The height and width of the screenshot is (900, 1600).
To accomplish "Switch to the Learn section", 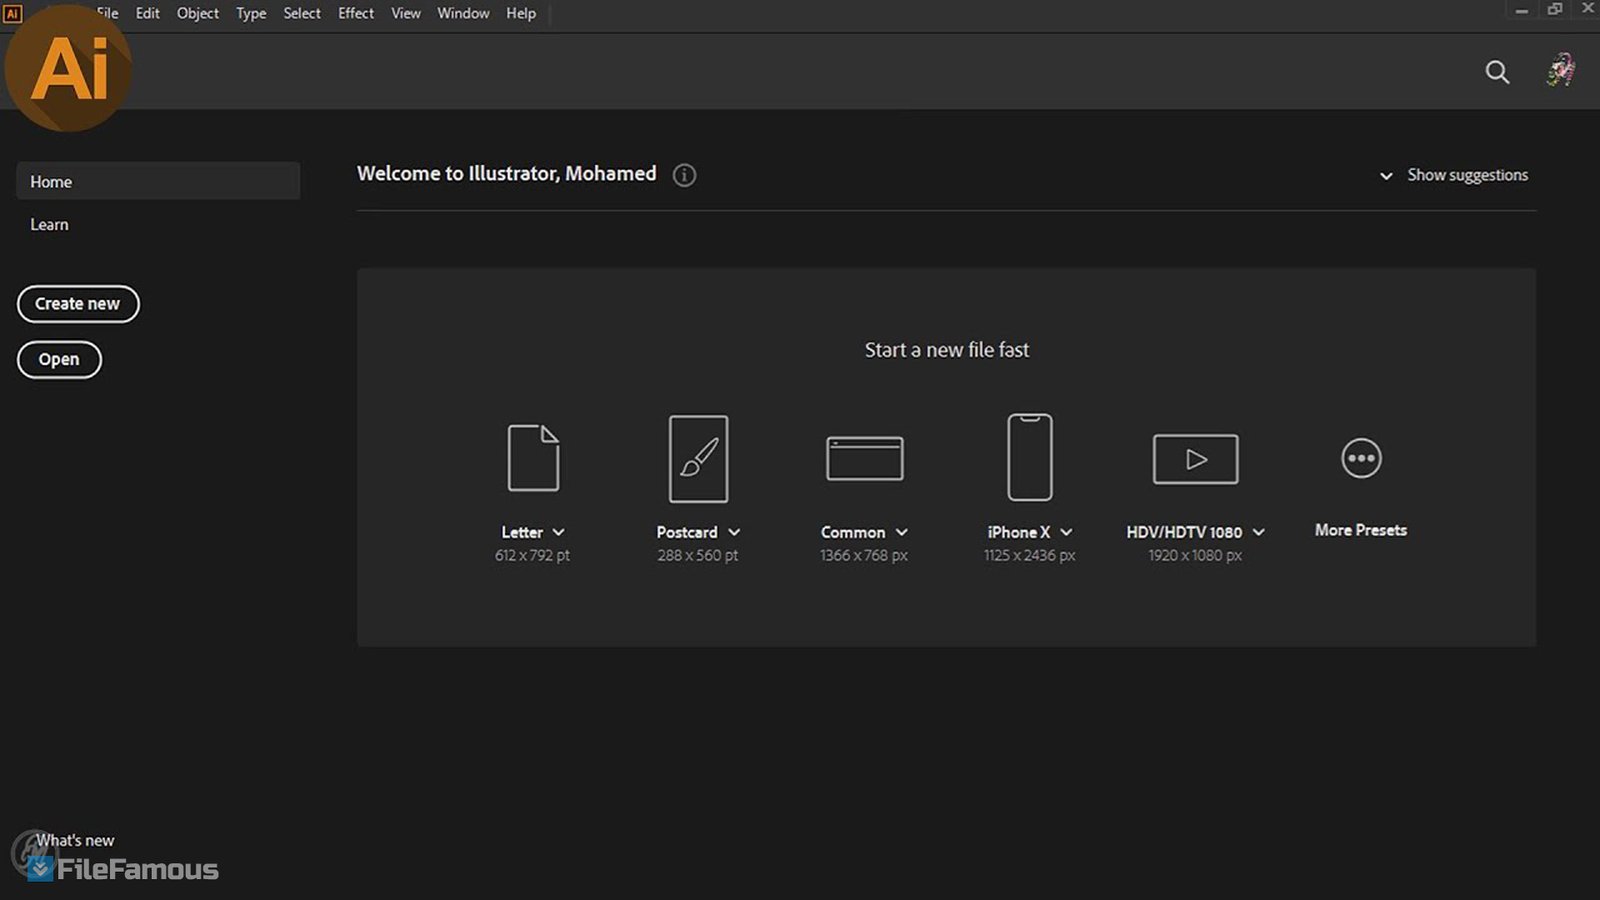I will point(49,224).
